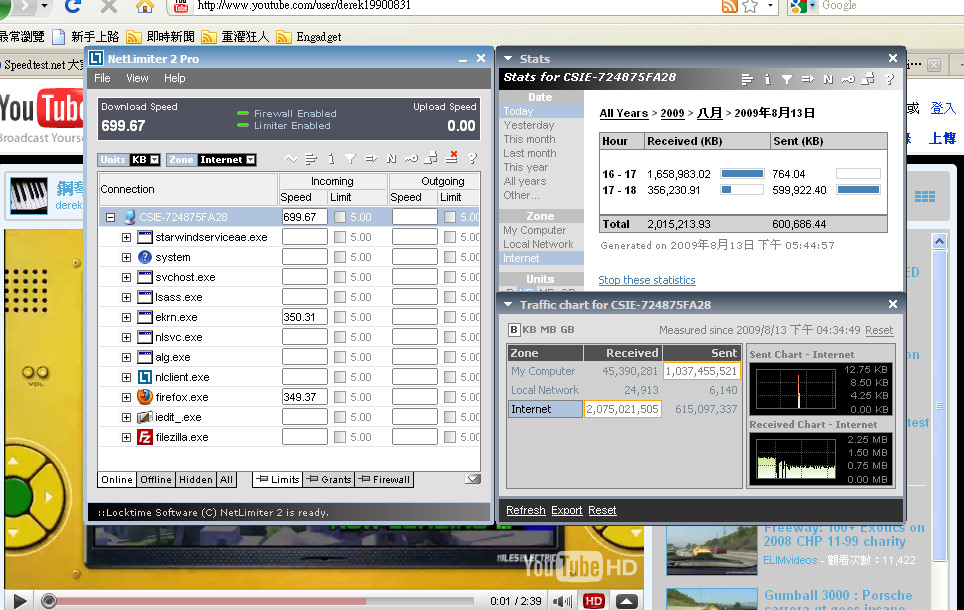Click the Stop these statistics link
This screenshot has width=964, height=610.
(646, 280)
